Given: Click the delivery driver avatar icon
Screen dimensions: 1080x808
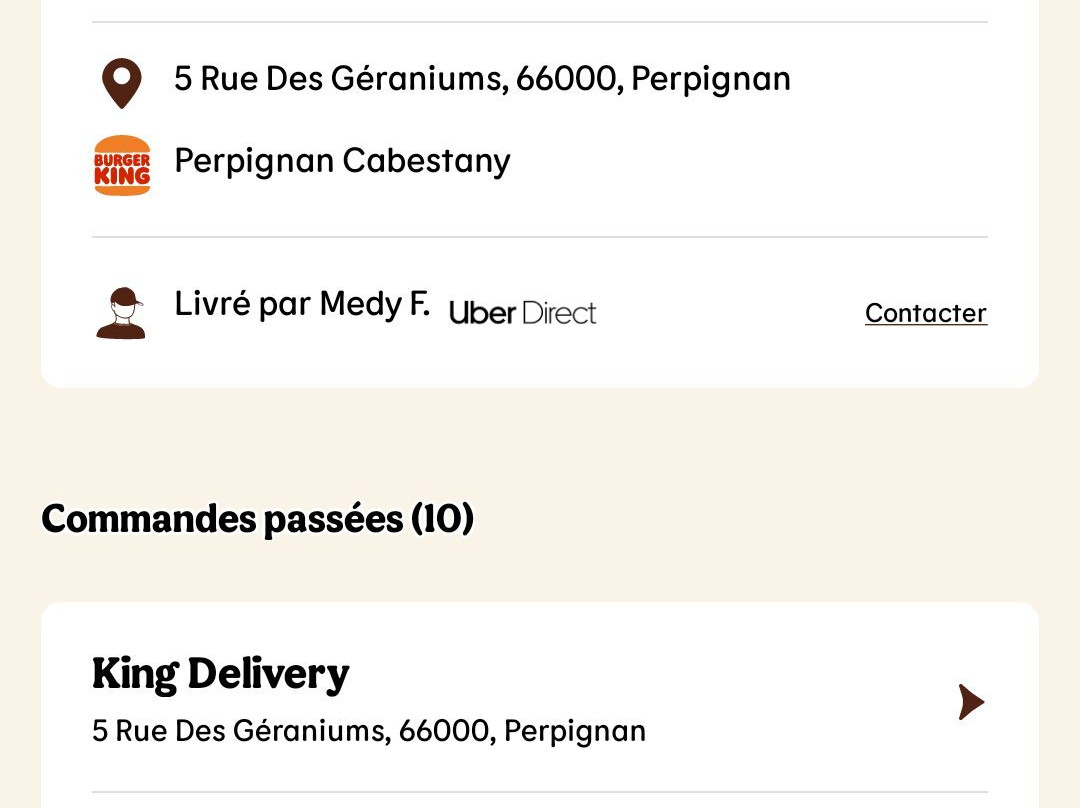Looking at the screenshot, I should click(121, 313).
